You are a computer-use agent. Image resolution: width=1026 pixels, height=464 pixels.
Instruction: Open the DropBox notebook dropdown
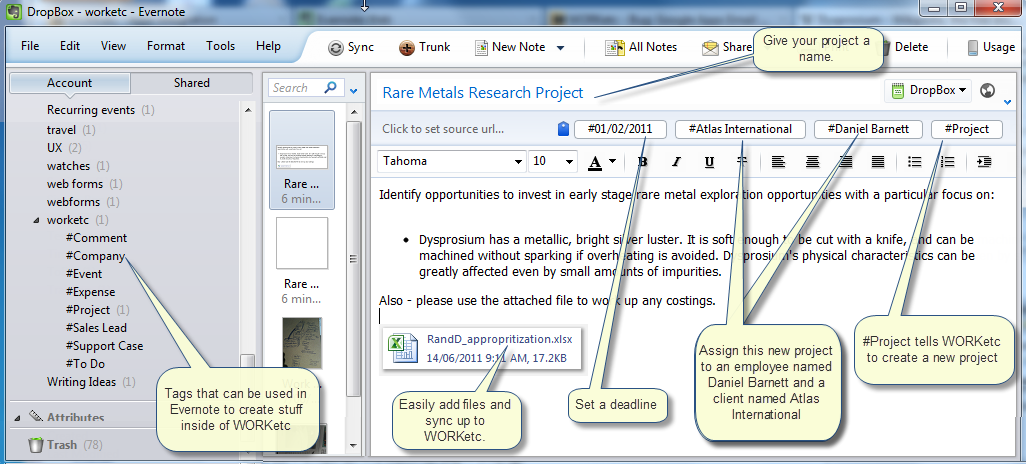click(x=929, y=91)
